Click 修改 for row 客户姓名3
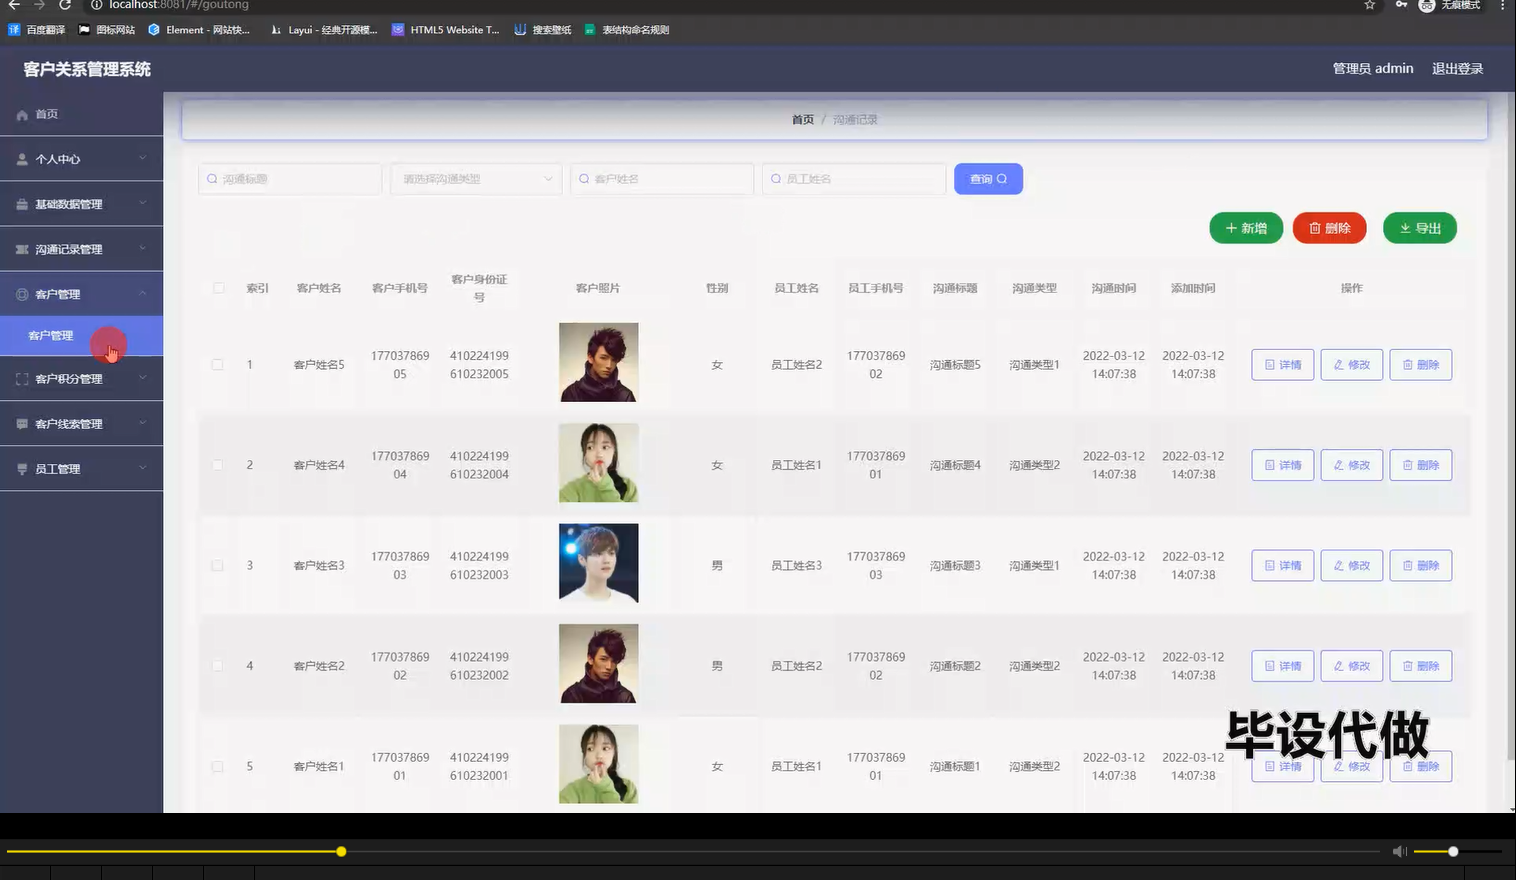 pyautogui.click(x=1352, y=565)
